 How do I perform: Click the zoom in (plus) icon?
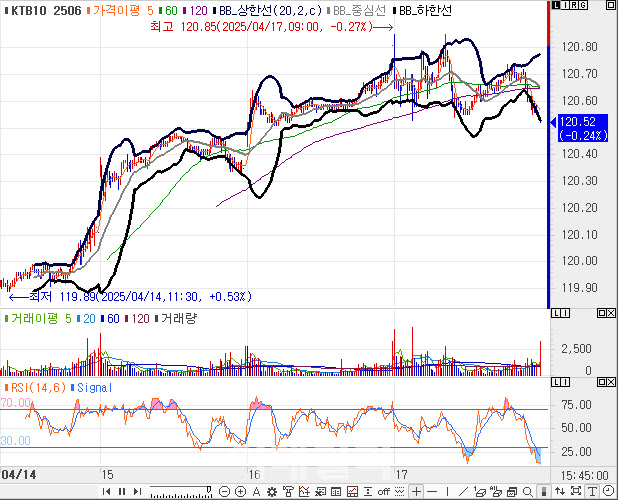[241, 491]
